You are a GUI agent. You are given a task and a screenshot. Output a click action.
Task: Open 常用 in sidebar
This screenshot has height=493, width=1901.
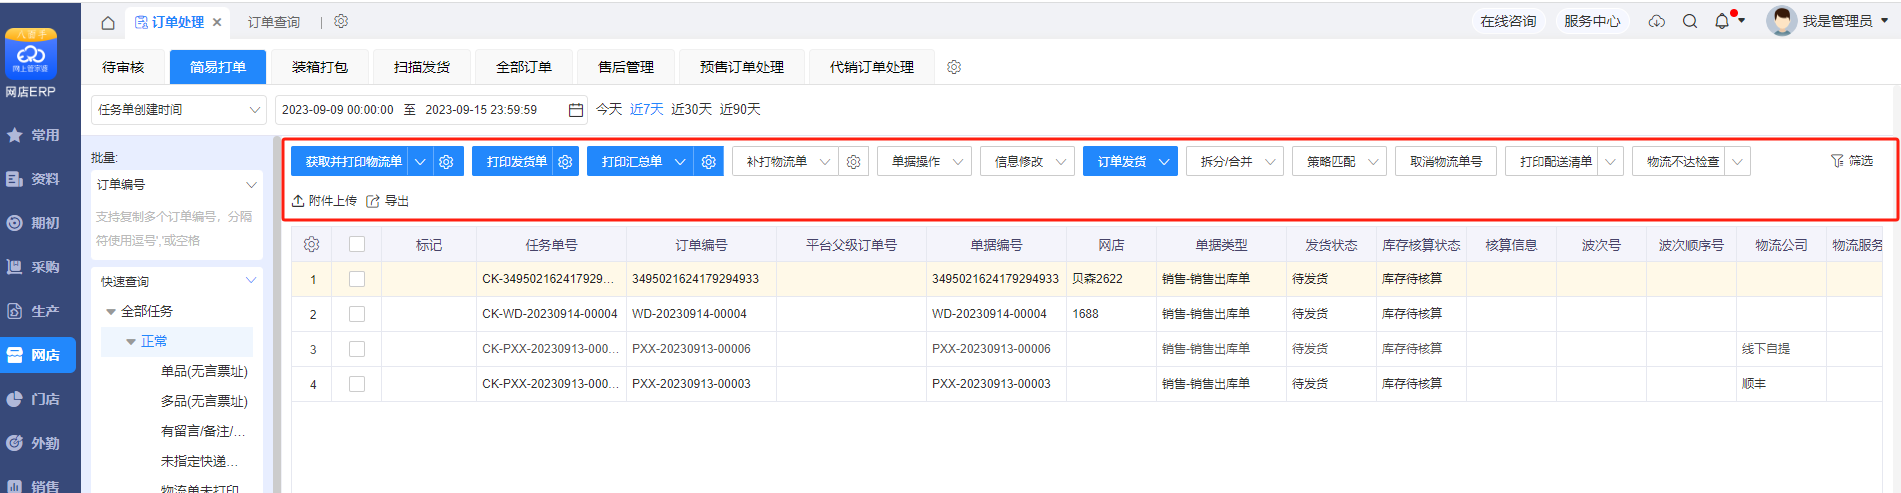[x=34, y=135]
